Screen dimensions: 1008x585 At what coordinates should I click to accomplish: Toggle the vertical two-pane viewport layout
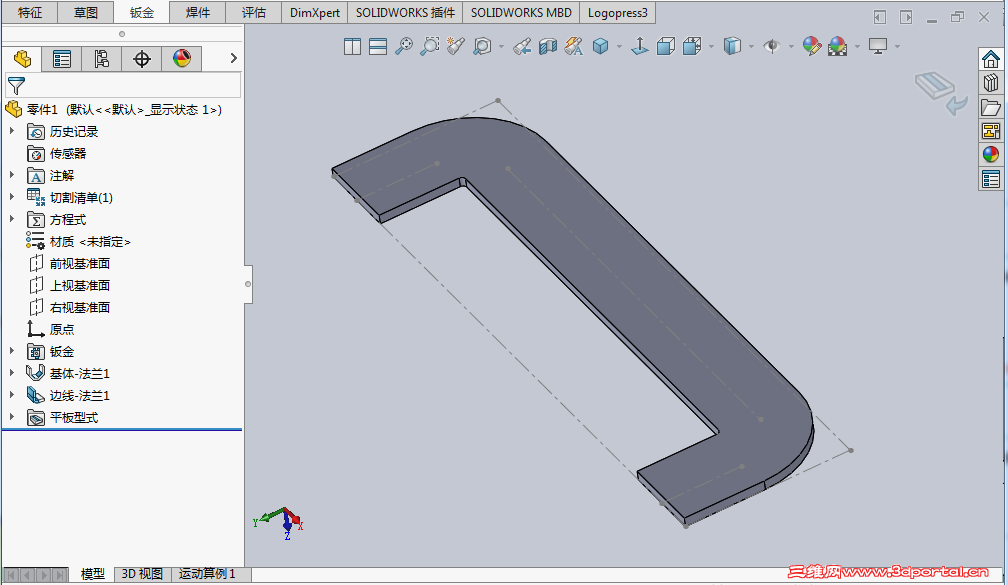pos(352,46)
